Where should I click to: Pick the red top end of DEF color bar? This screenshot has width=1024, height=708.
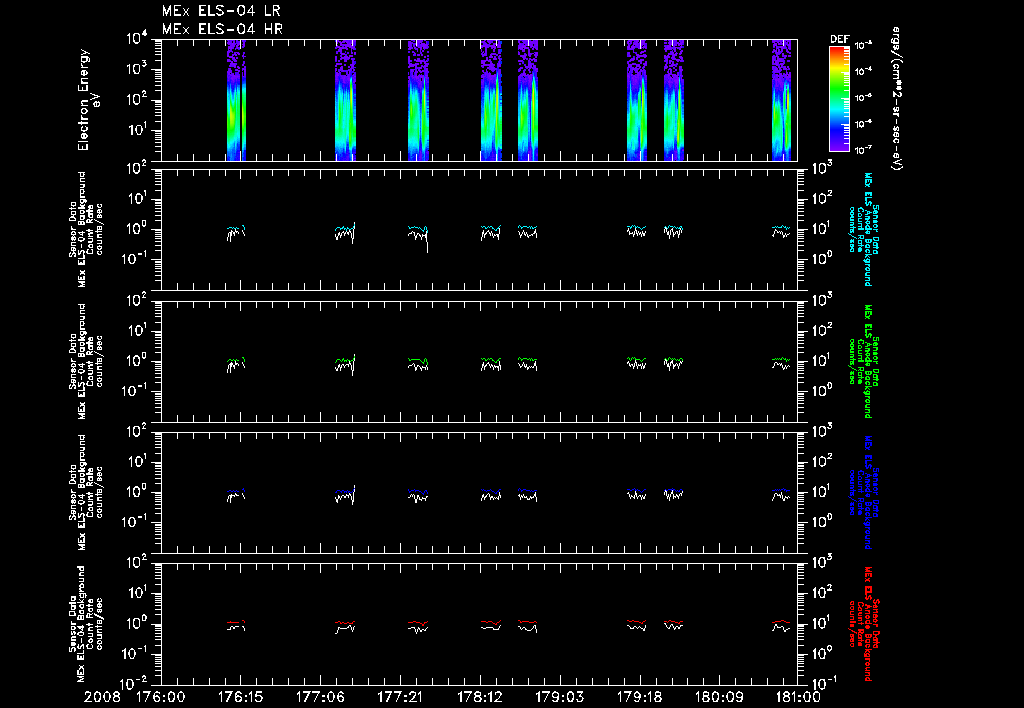pos(839,51)
